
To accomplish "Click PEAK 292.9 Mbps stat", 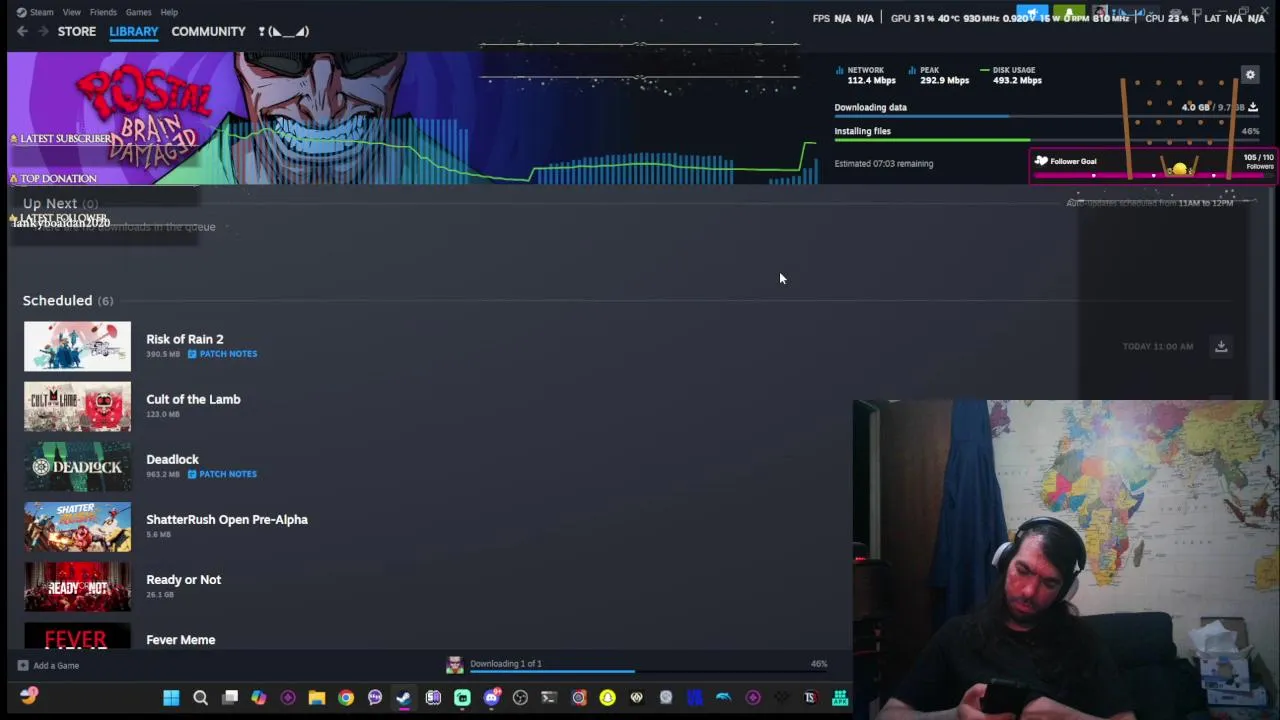I will click(x=939, y=75).
